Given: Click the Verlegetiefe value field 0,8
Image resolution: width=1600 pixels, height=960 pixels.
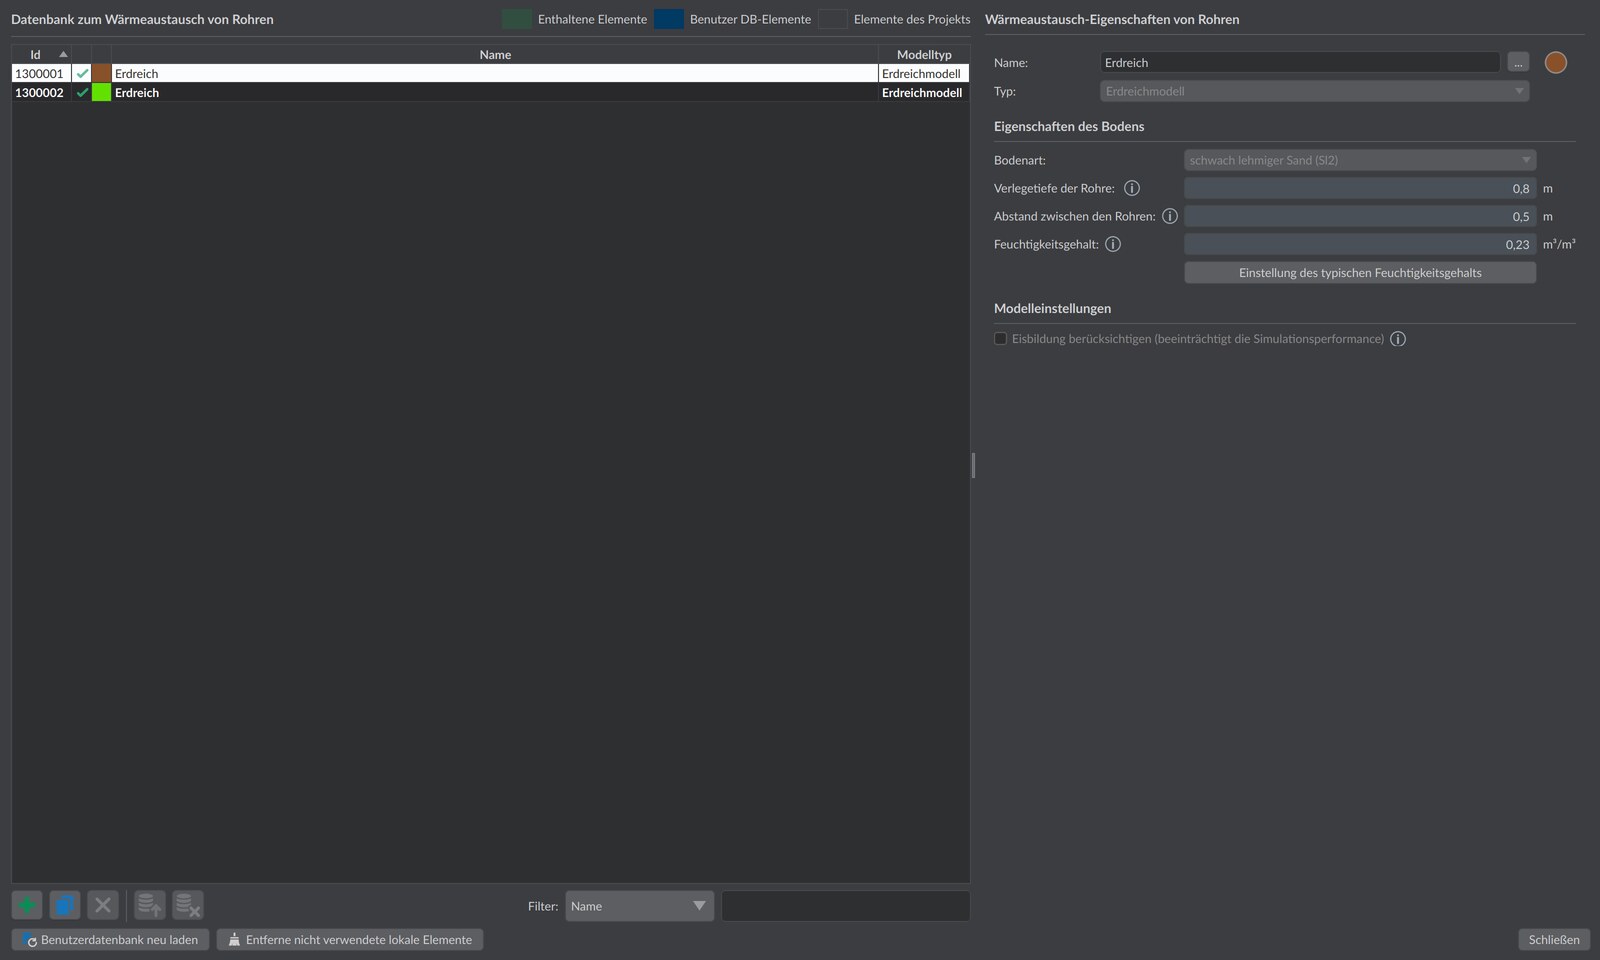Looking at the screenshot, I should coord(1360,188).
